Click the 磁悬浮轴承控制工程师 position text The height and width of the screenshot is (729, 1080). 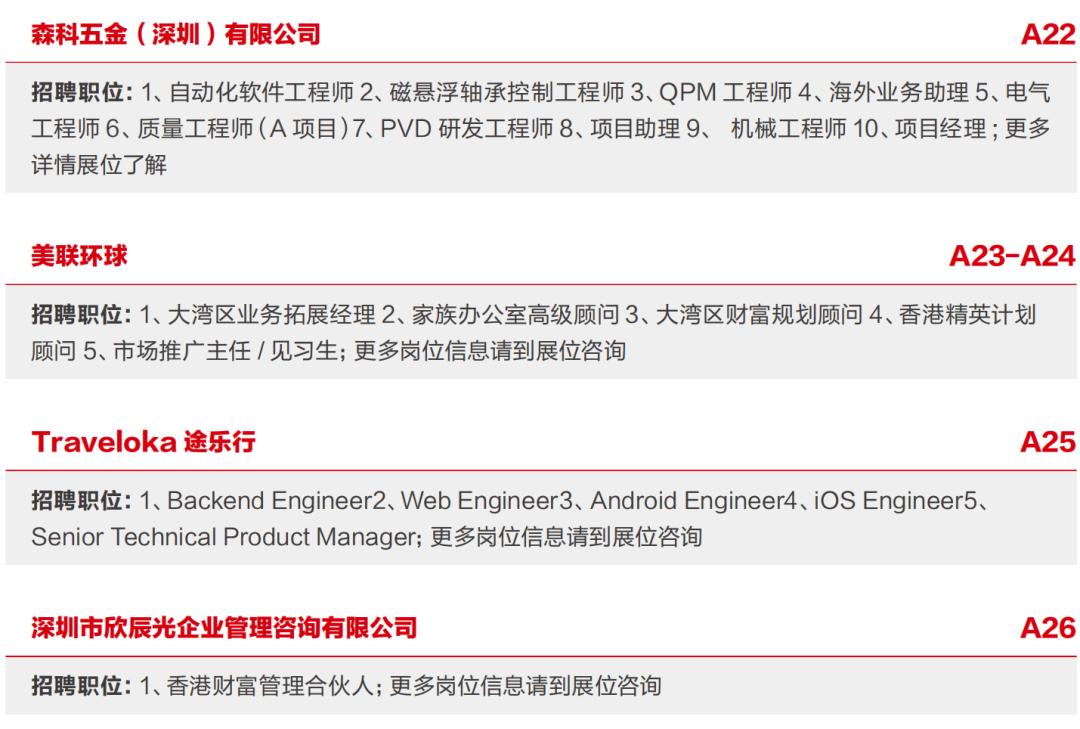(507, 92)
